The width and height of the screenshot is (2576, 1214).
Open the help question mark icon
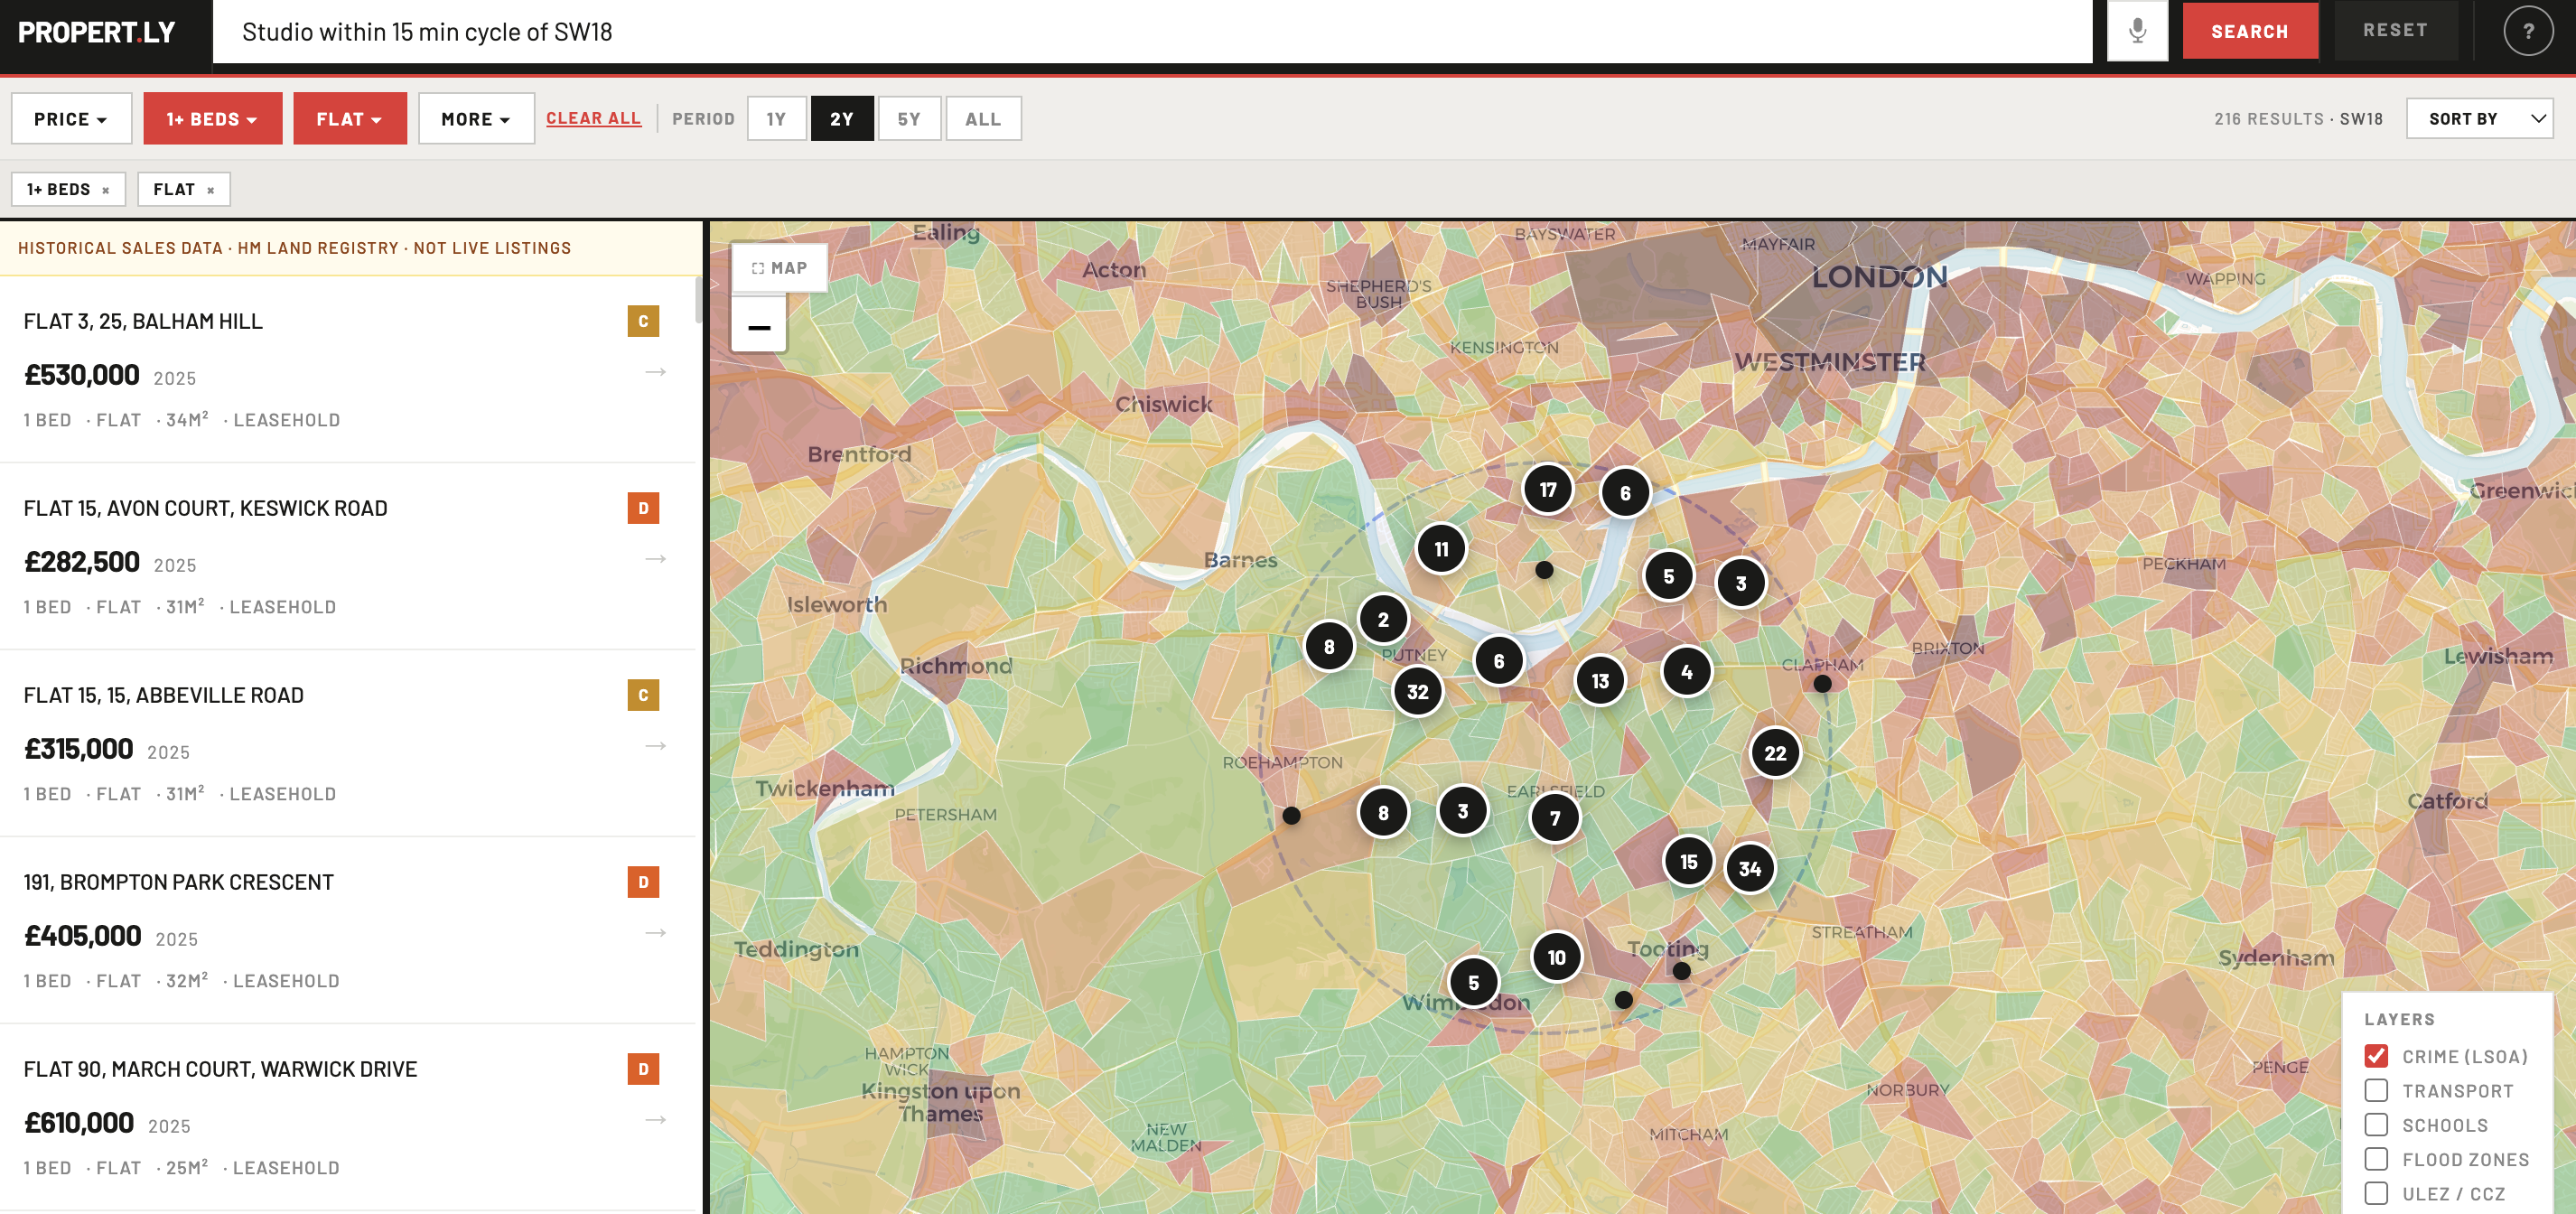tap(2529, 30)
